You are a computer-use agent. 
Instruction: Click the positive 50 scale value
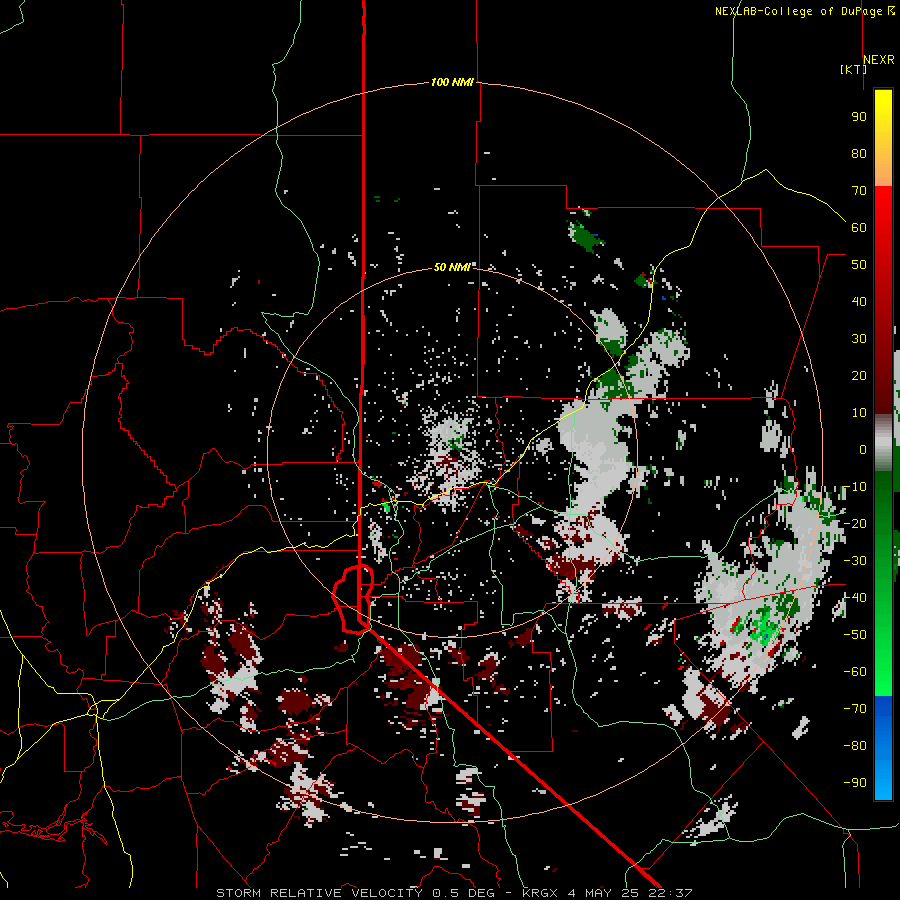(859, 265)
